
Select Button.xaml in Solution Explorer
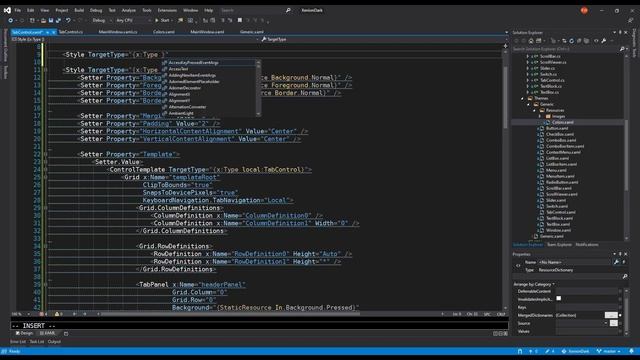(557, 128)
